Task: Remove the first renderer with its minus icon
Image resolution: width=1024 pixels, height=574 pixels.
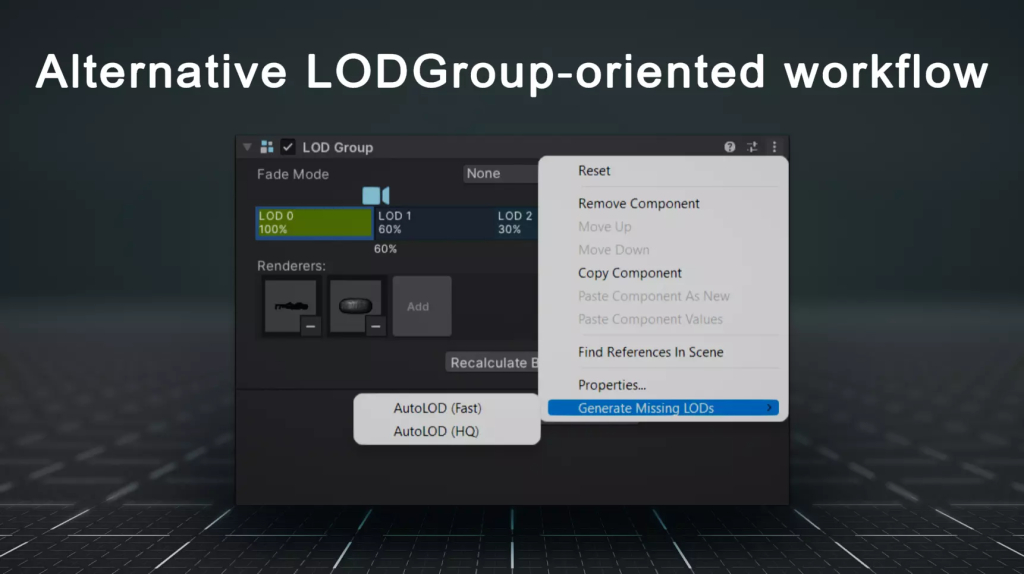Action: pyautogui.click(x=311, y=326)
